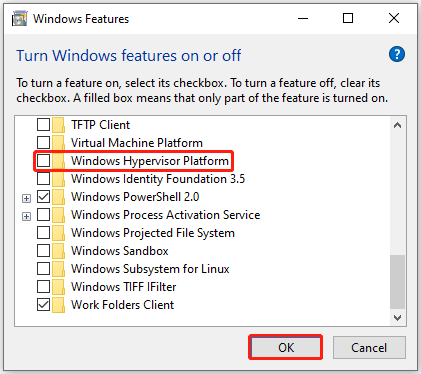Click the Windows Hypervisor Platform folder icon
The width and height of the screenshot is (421, 374).
(x=59, y=161)
